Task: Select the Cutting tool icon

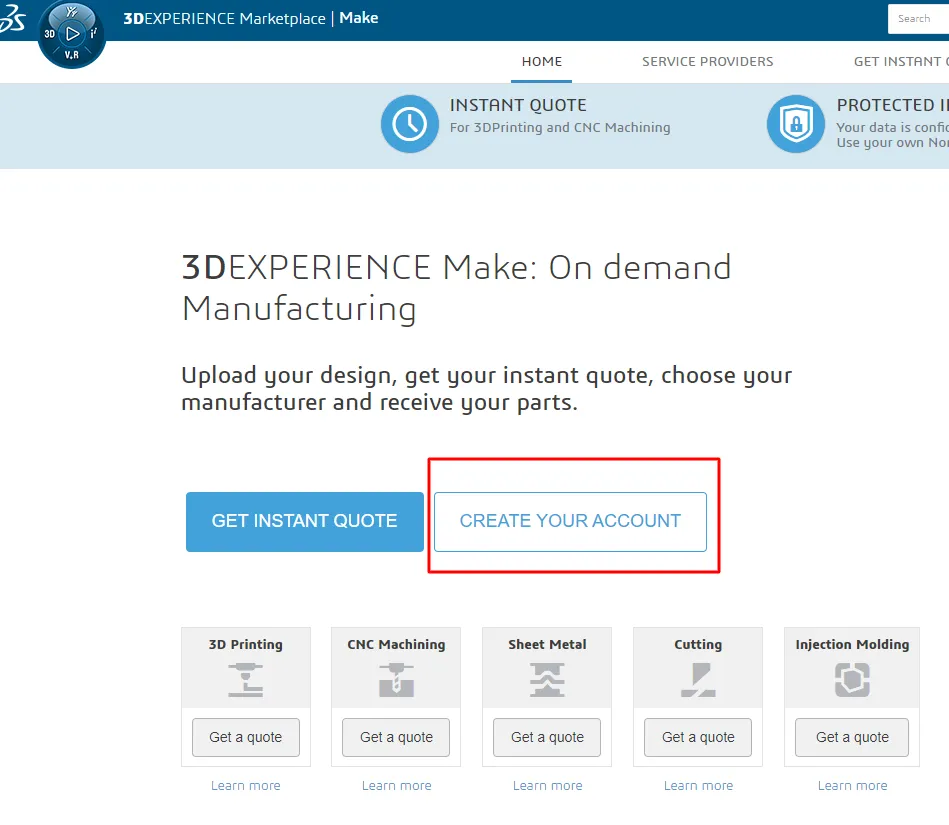Action: tap(697, 681)
